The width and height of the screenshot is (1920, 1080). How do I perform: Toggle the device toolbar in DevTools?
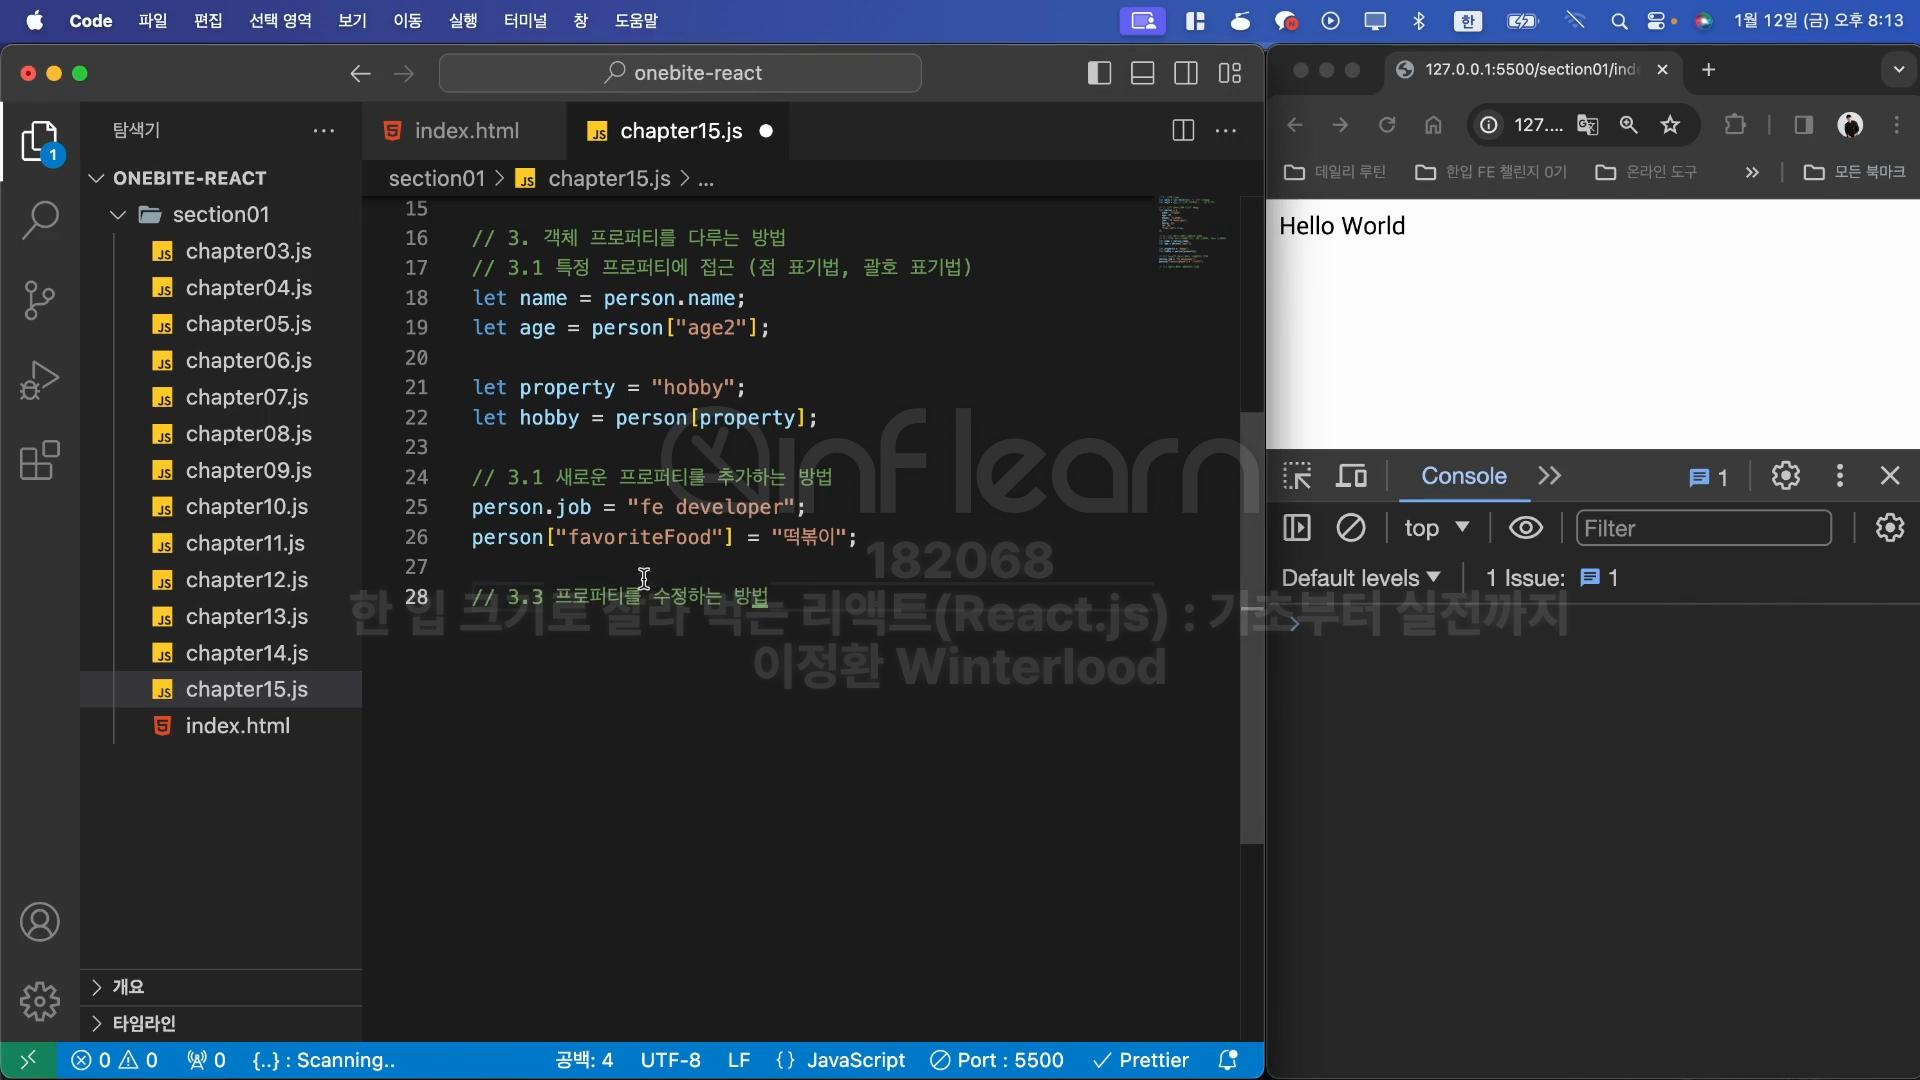click(1351, 476)
